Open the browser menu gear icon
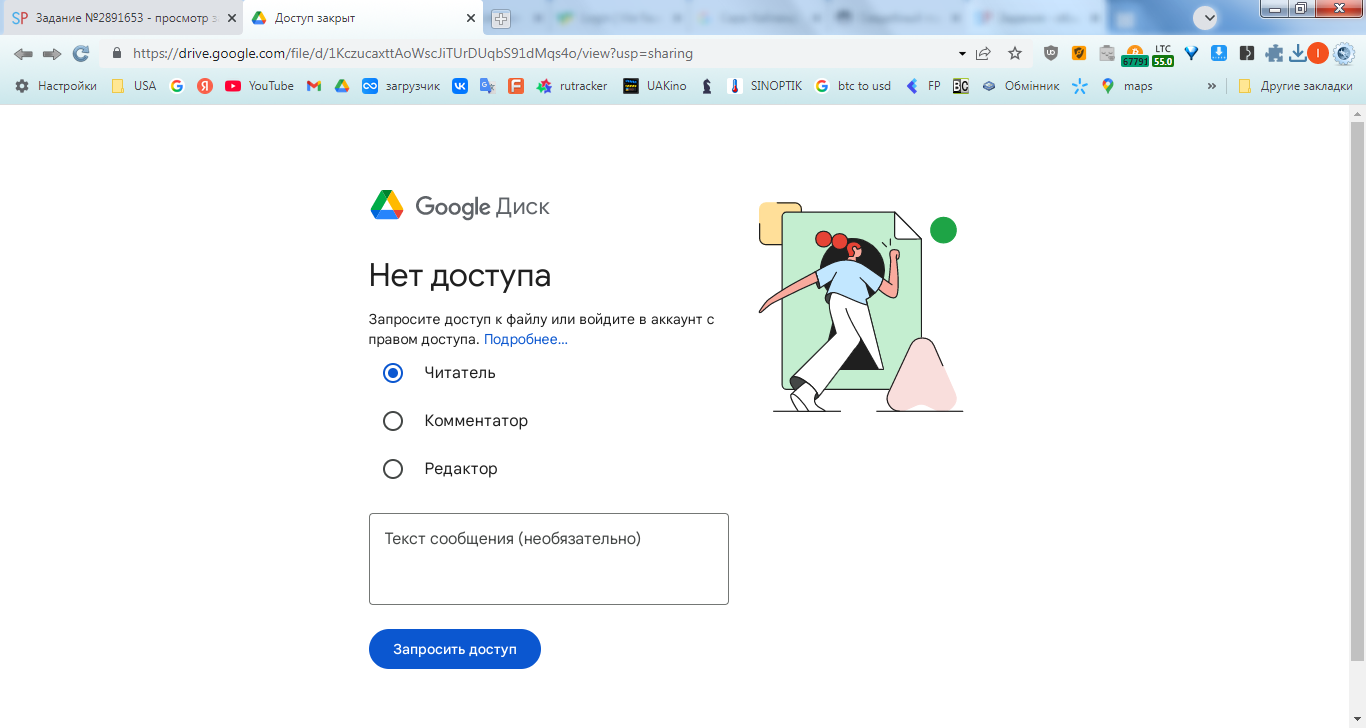 [x=1342, y=53]
